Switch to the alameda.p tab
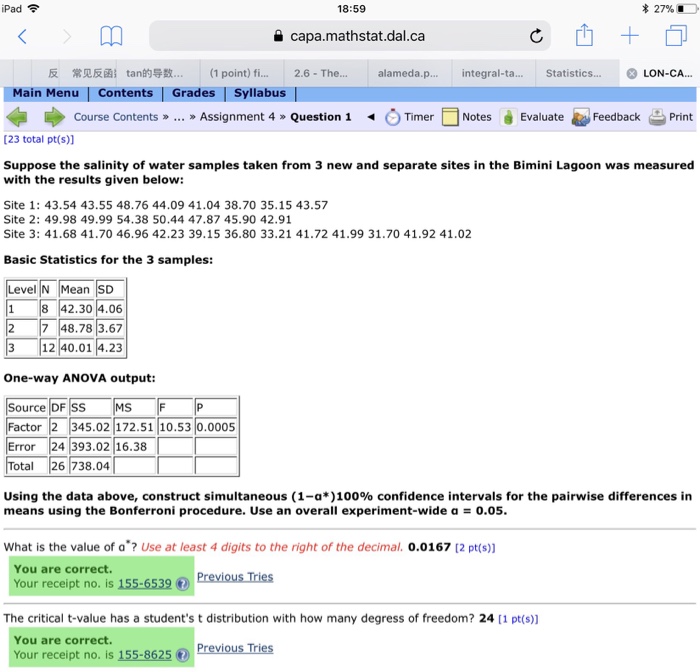This screenshot has height=672, width=700. [x=408, y=73]
